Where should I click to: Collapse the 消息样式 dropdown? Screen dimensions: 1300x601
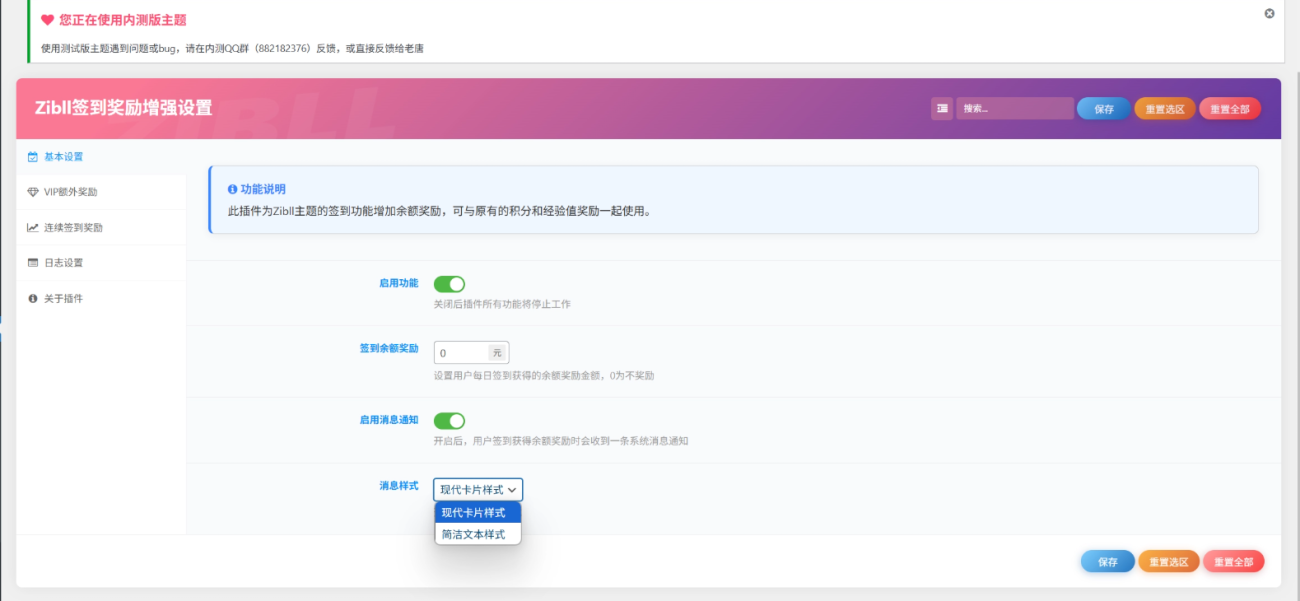point(478,490)
